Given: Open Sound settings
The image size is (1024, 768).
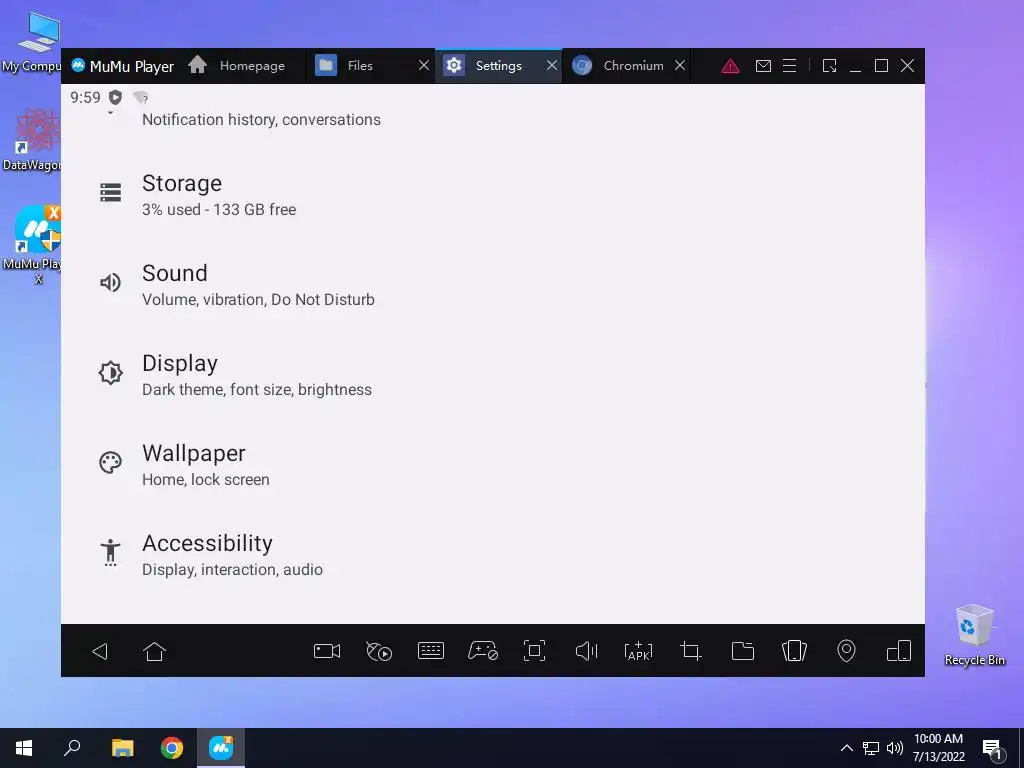Looking at the screenshot, I should tap(493, 285).
